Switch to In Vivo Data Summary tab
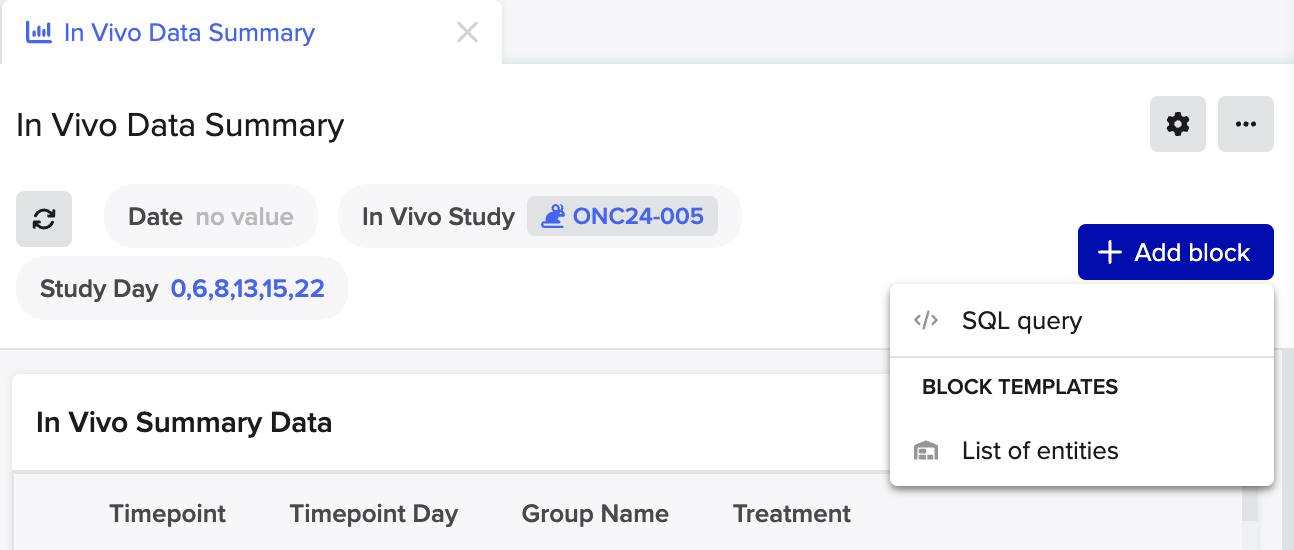This screenshot has width=1294, height=550. pyautogui.click(x=189, y=32)
